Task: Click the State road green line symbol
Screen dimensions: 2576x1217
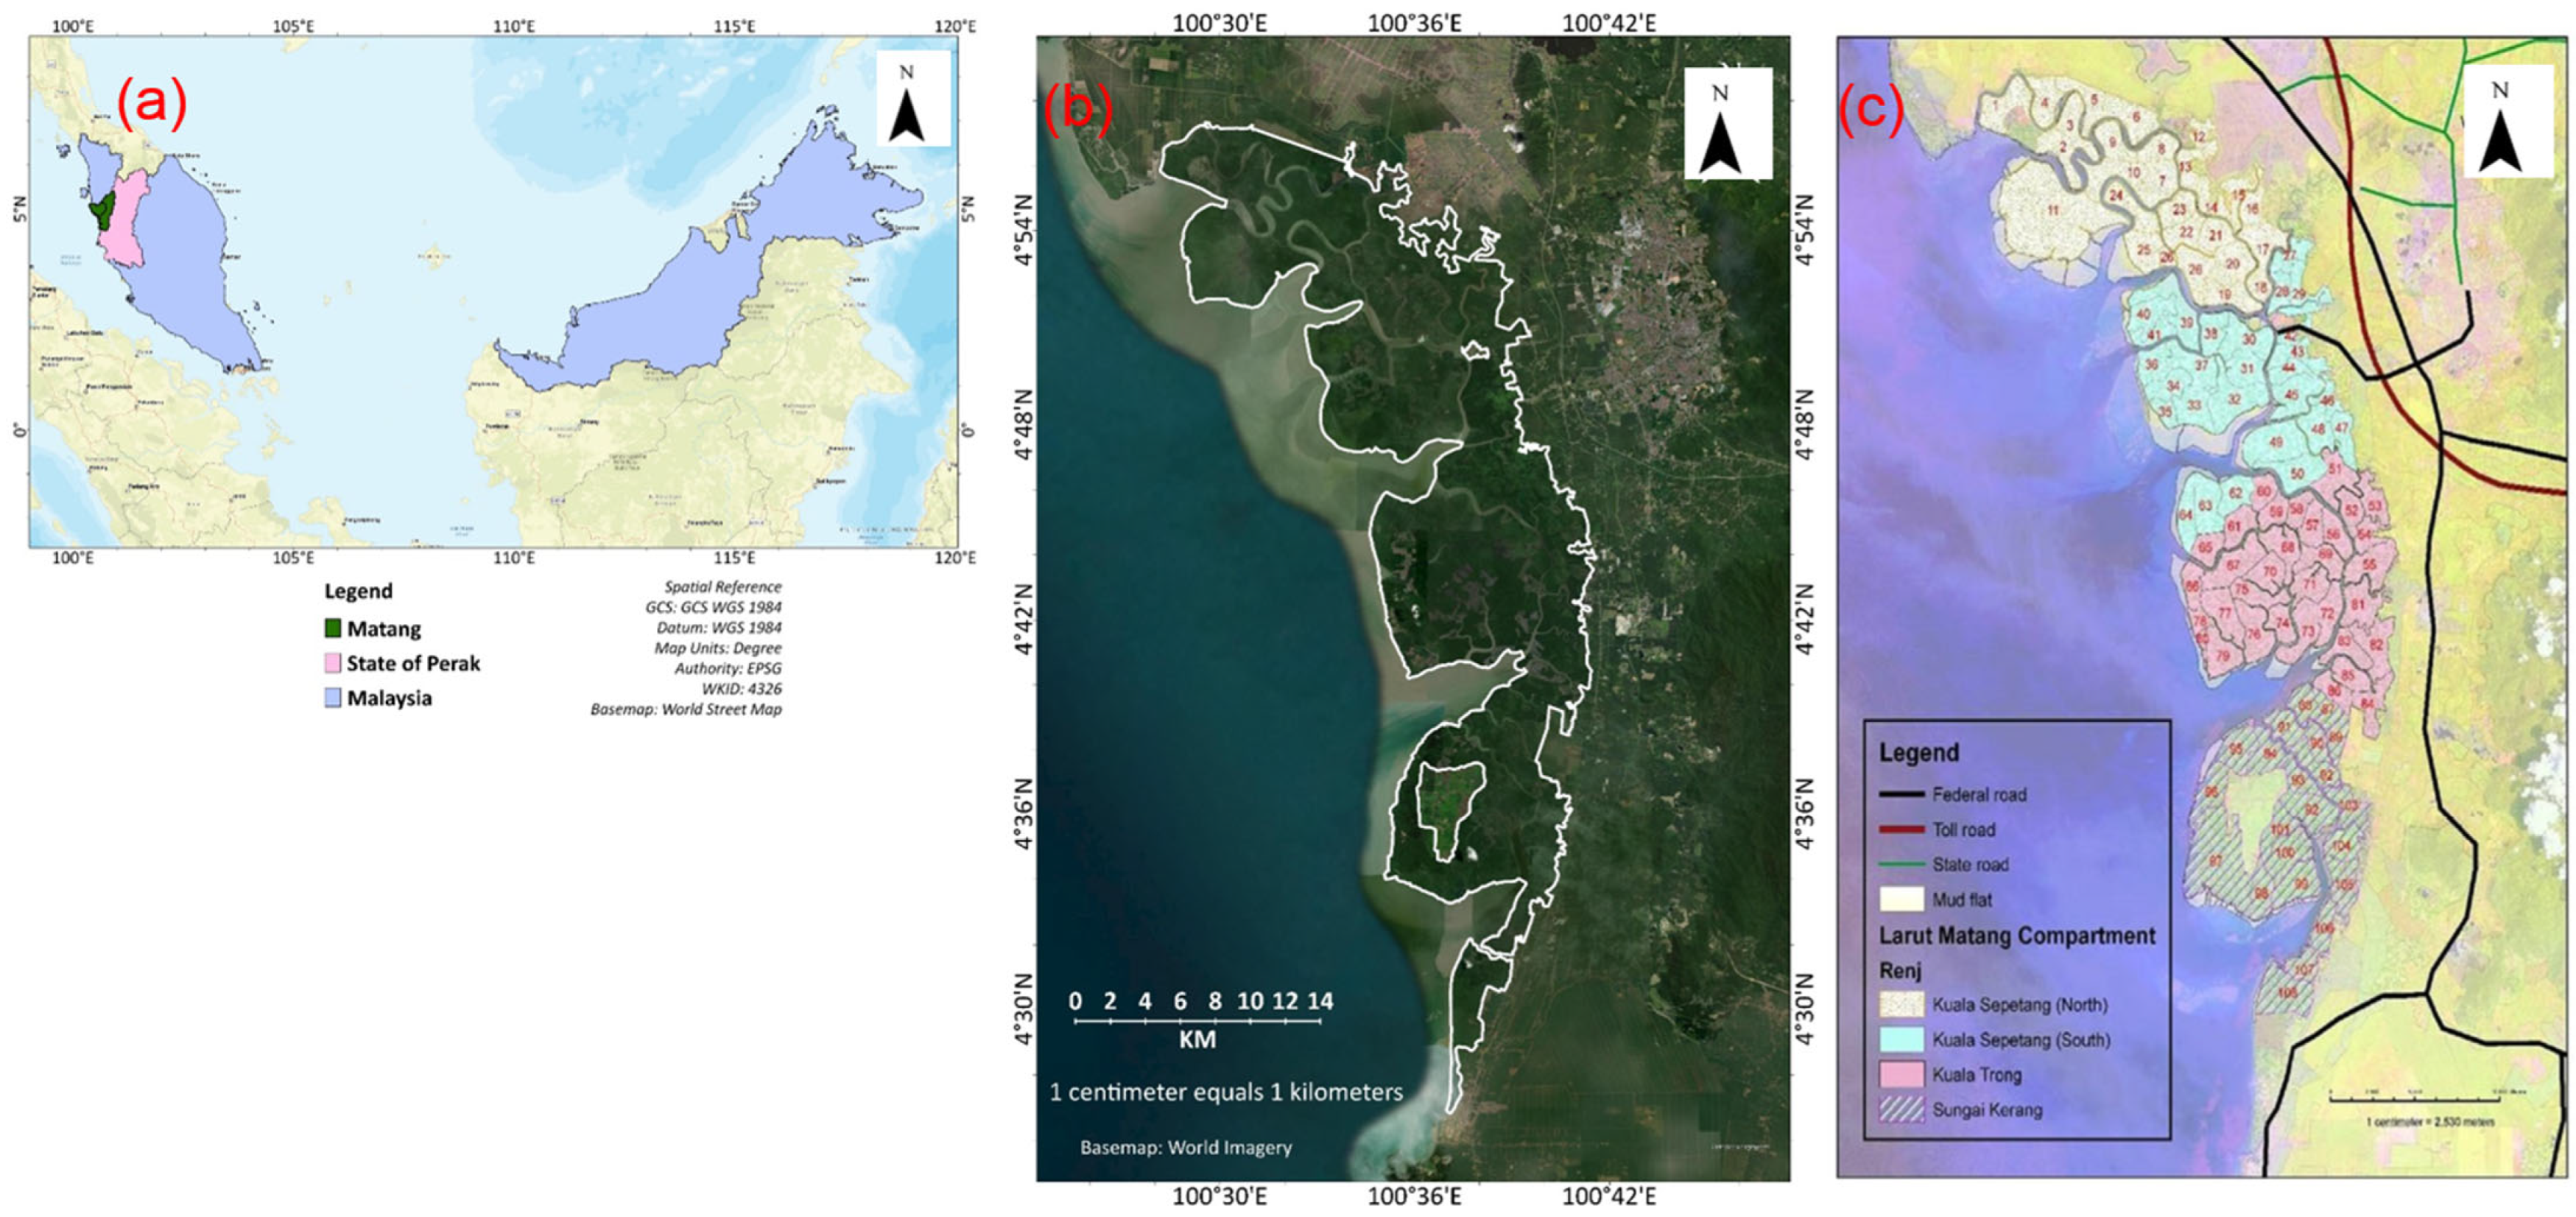Action: click(x=1901, y=865)
